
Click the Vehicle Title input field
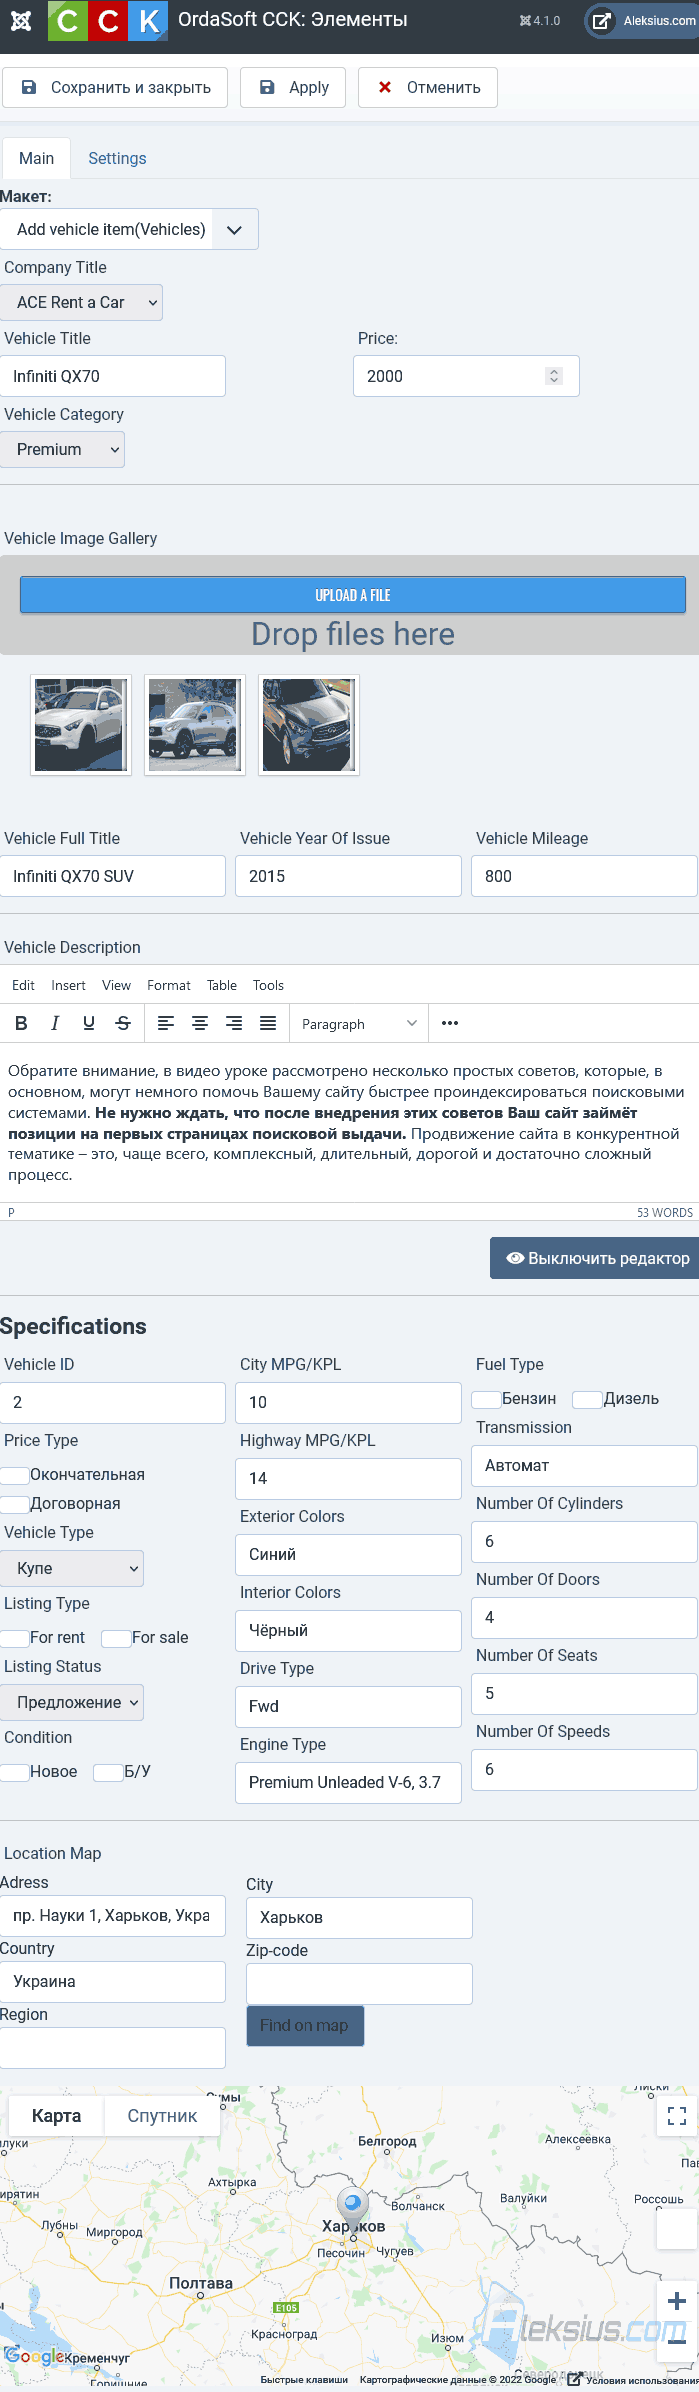click(113, 376)
